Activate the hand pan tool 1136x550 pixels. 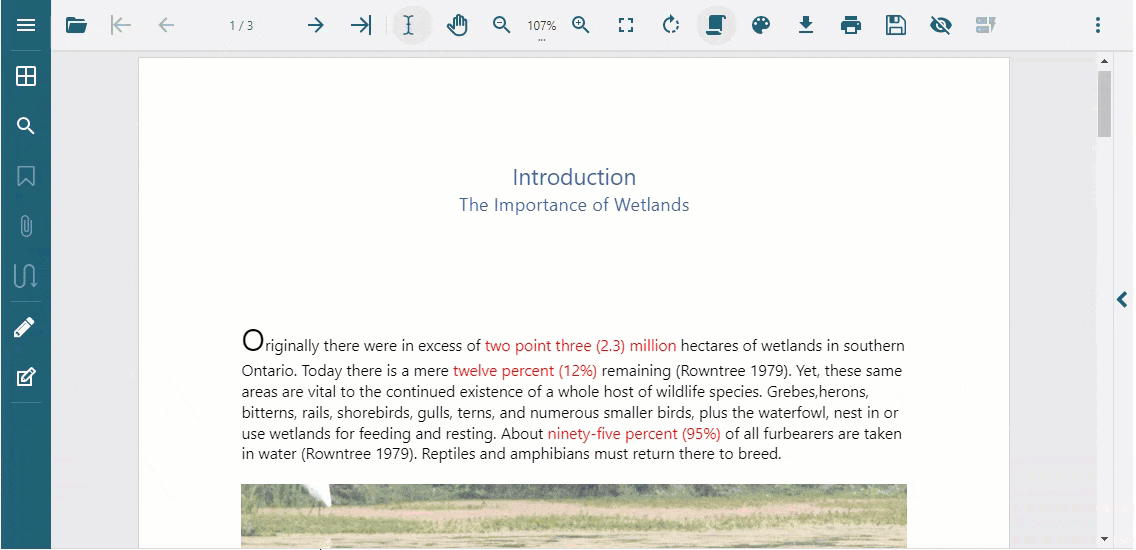[456, 25]
